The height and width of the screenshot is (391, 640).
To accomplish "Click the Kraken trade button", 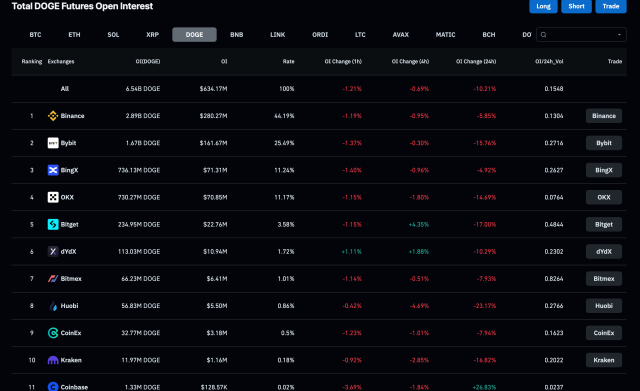I will click(604, 360).
